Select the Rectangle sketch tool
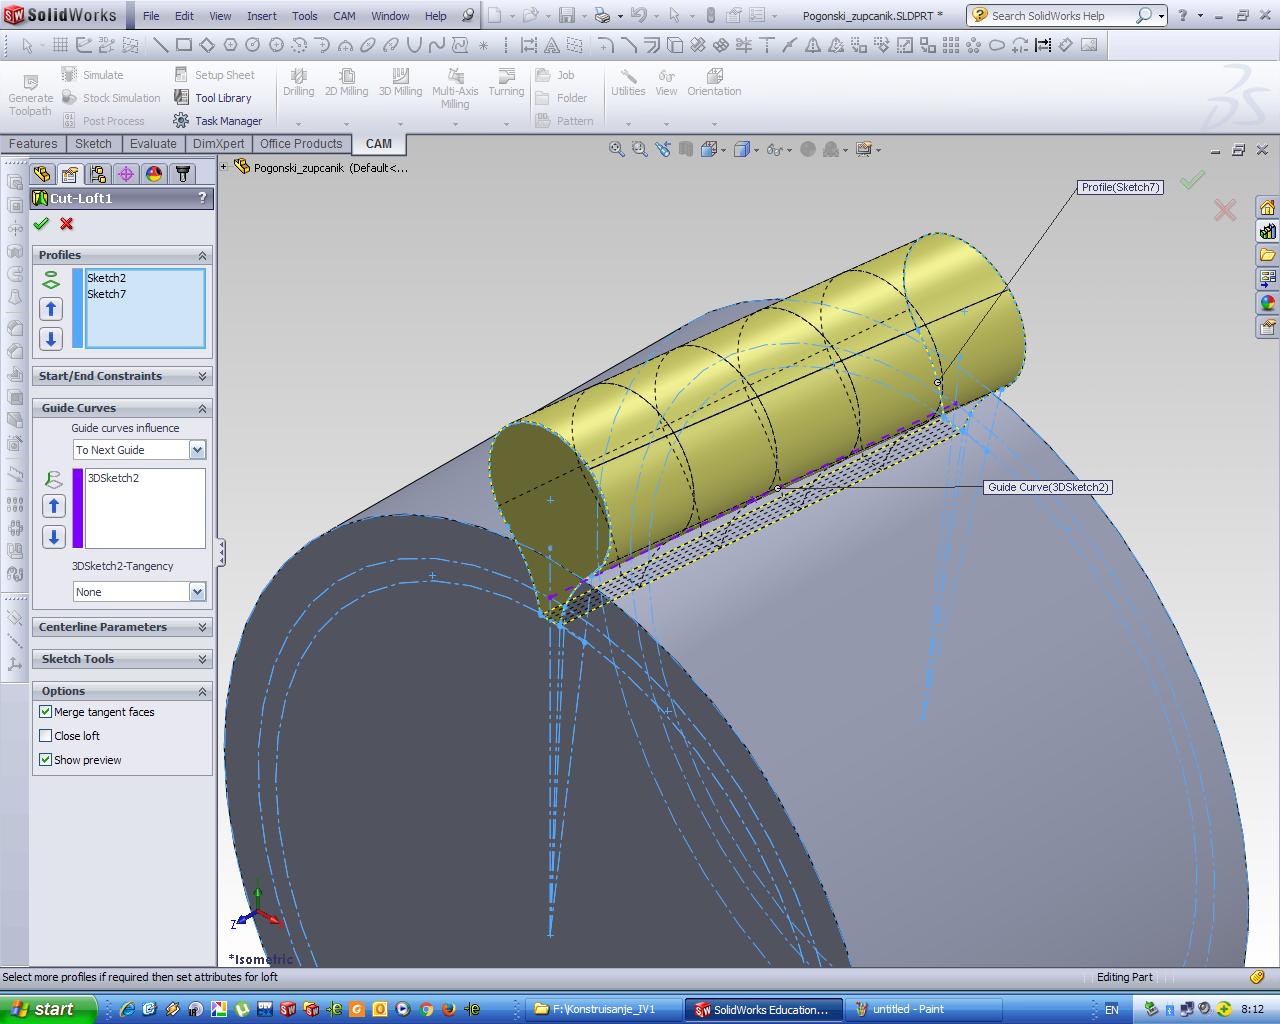The width and height of the screenshot is (1280, 1024). (184, 45)
